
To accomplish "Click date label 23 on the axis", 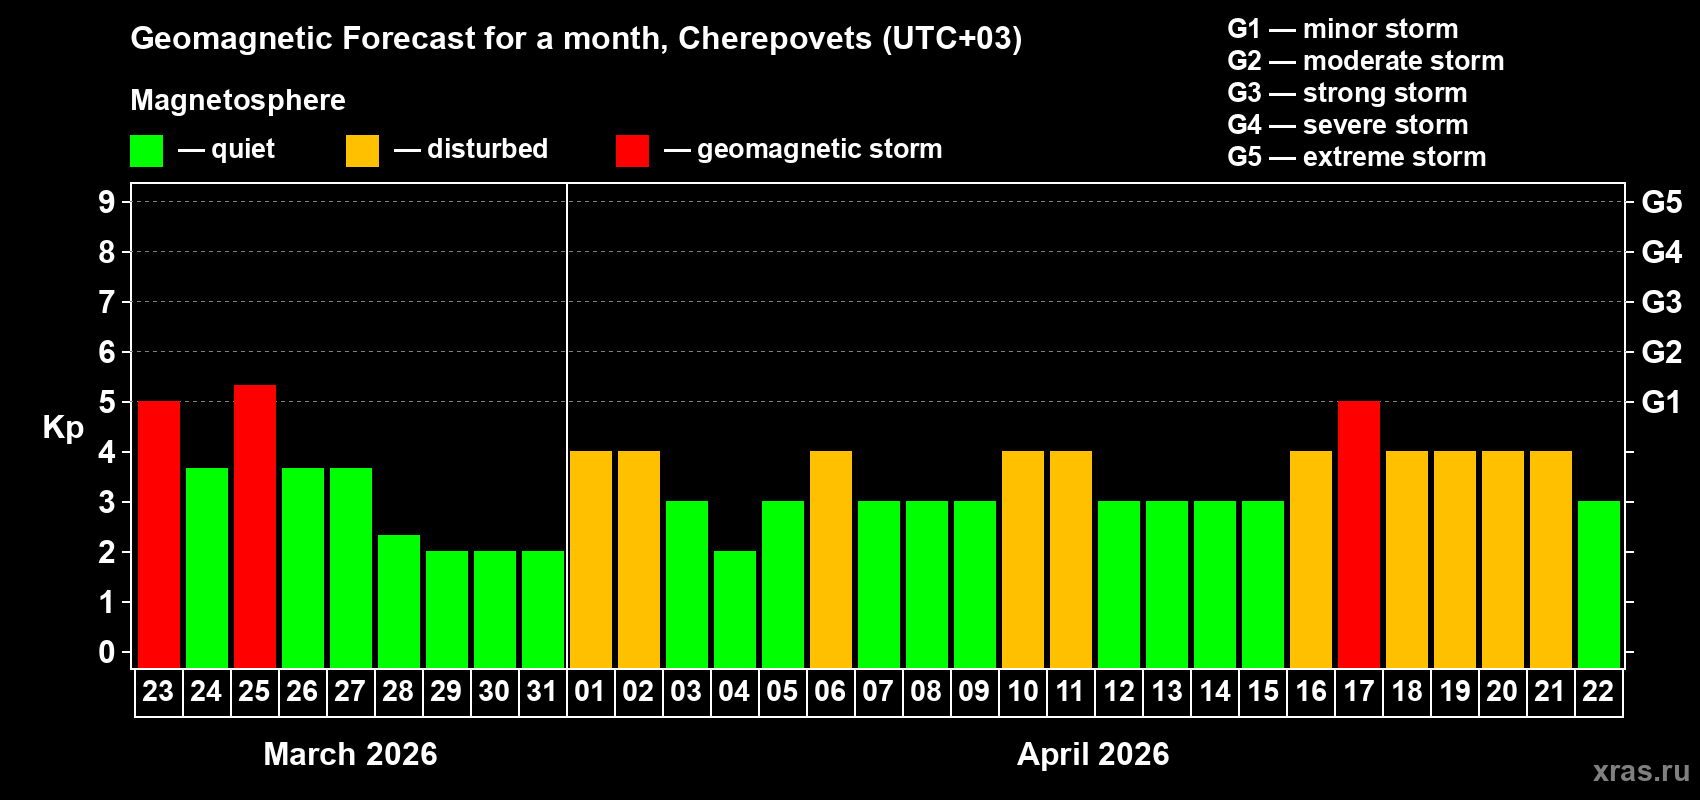I will tap(158, 691).
